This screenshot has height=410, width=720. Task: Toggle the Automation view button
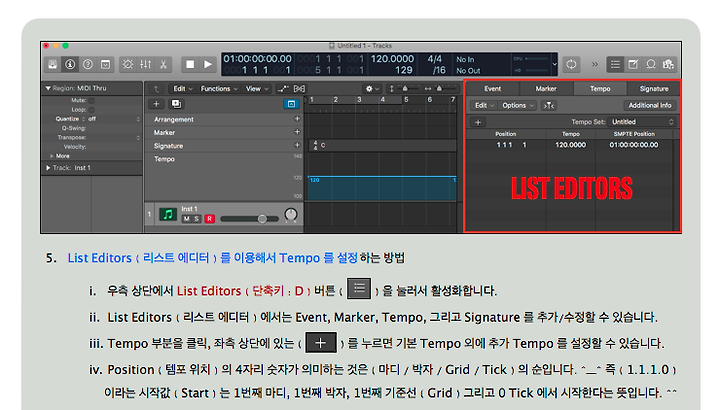tap(283, 89)
